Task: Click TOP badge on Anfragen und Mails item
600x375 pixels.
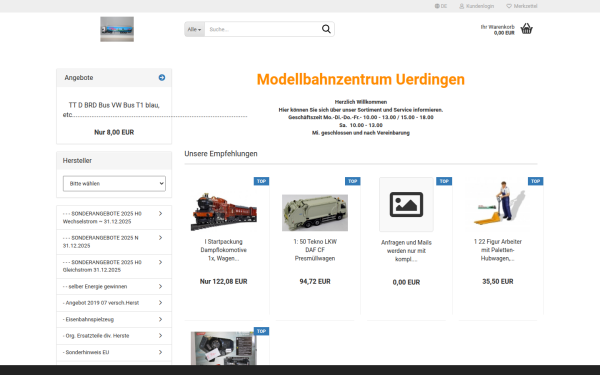Action: click(444, 181)
